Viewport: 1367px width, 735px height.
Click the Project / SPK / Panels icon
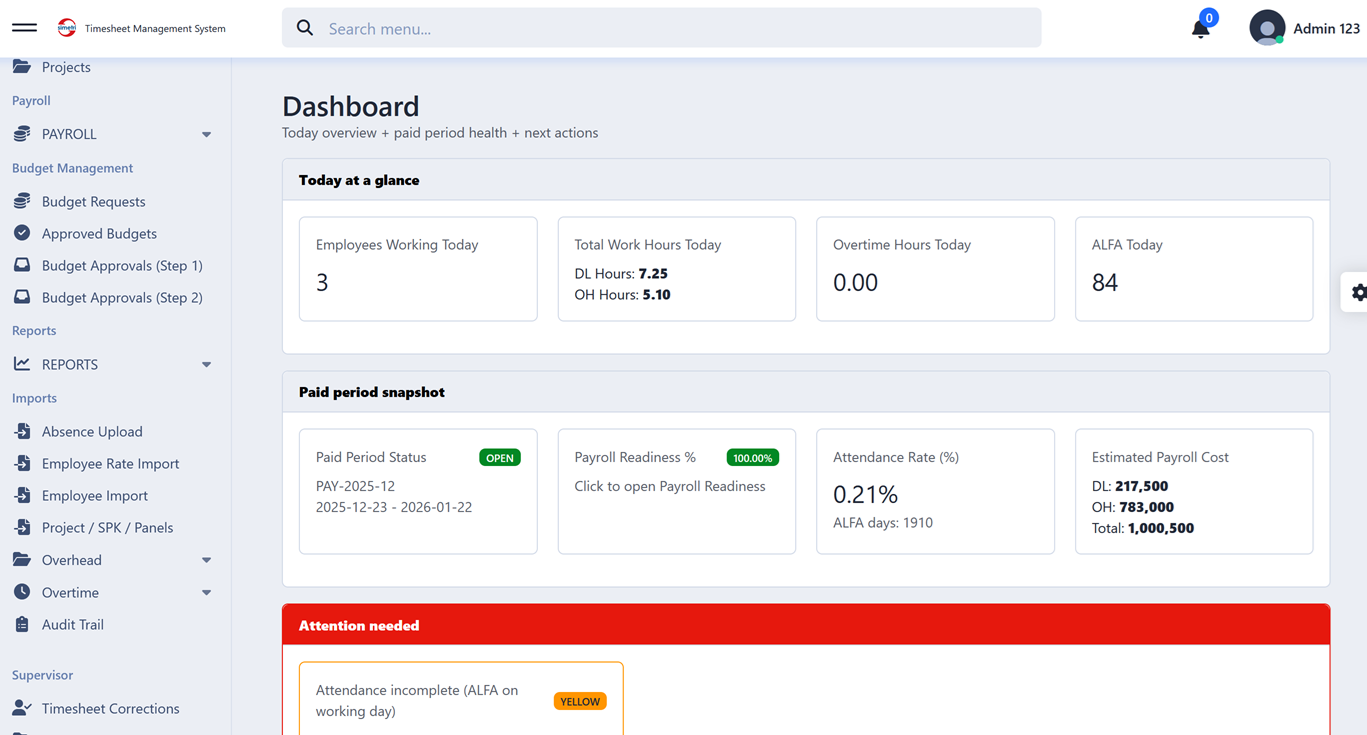pos(21,527)
